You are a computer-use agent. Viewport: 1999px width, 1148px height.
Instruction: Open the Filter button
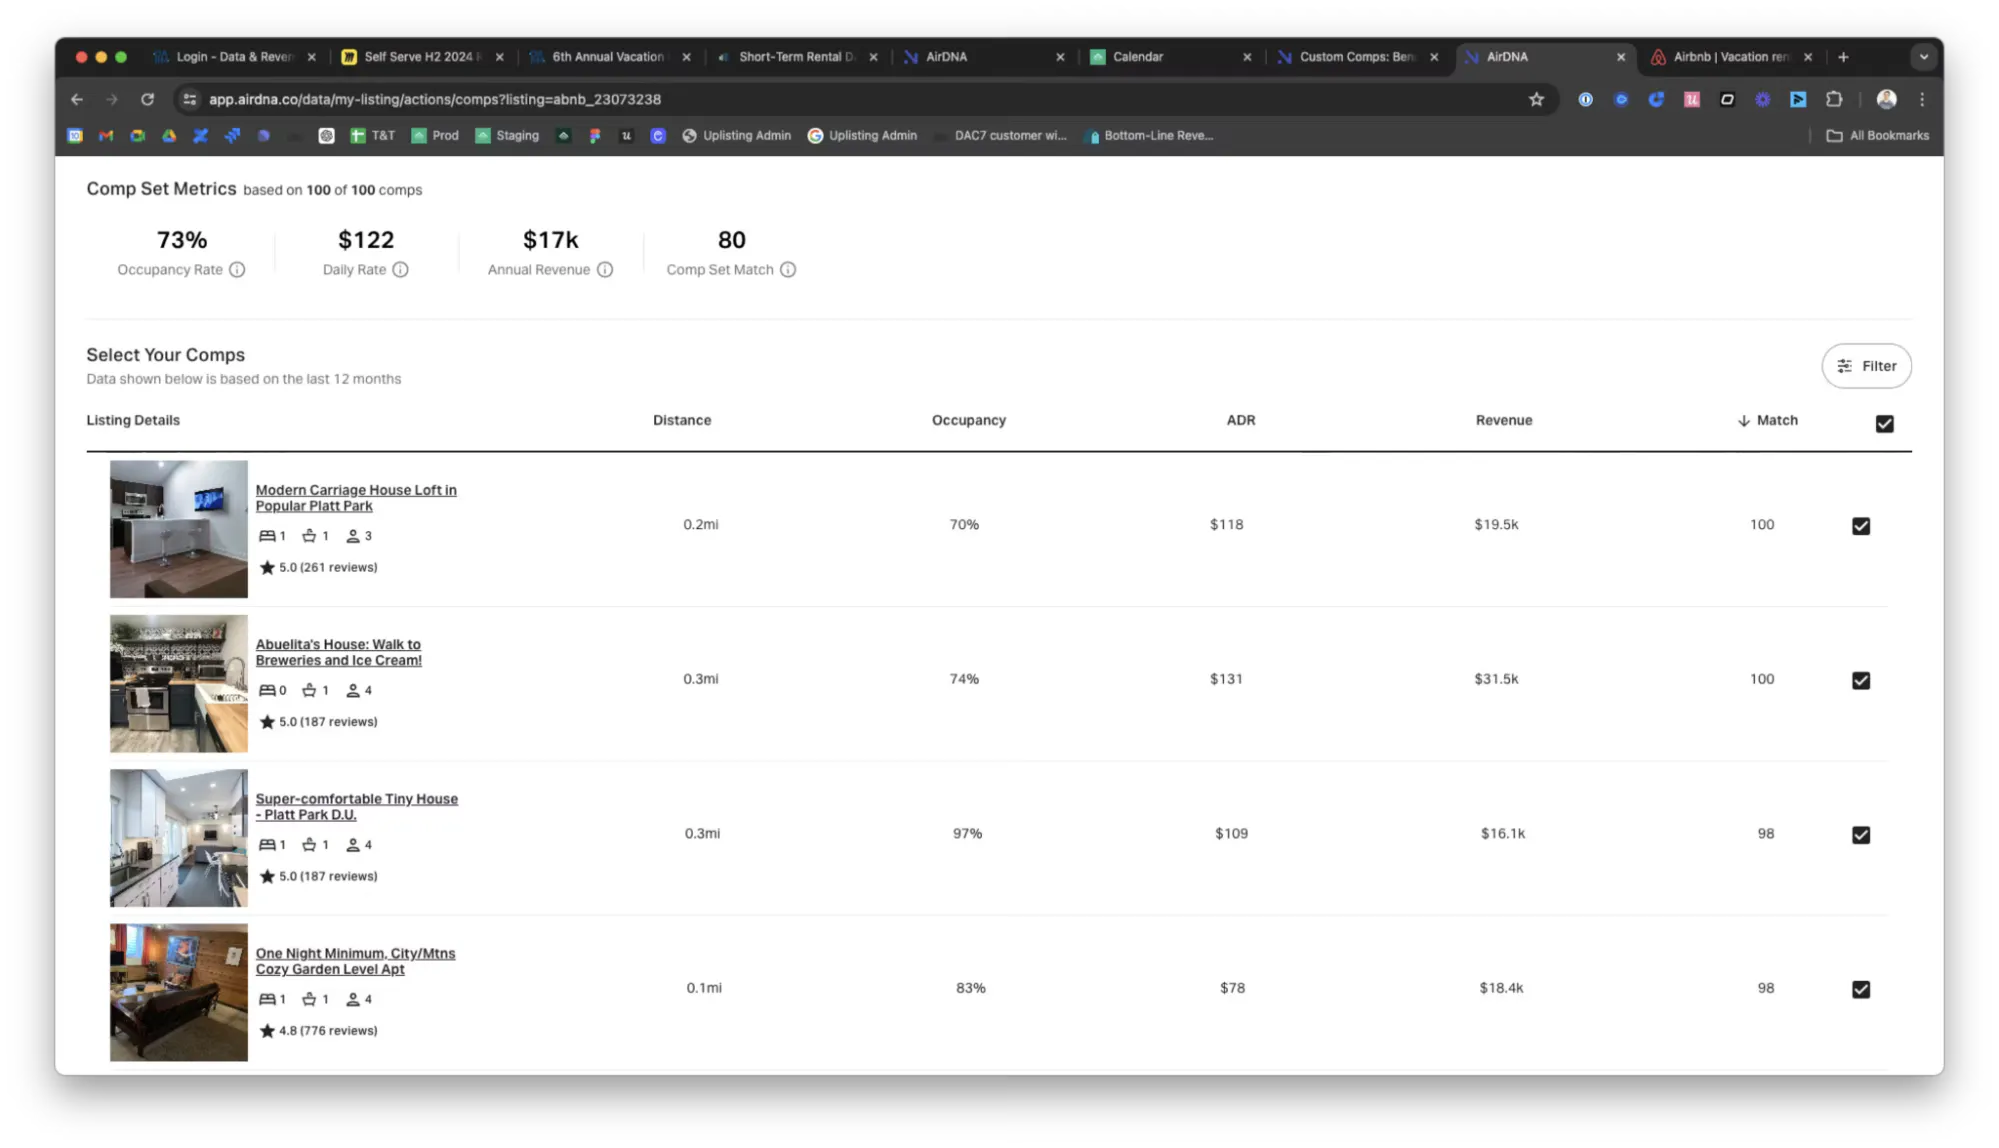pos(1866,366)
